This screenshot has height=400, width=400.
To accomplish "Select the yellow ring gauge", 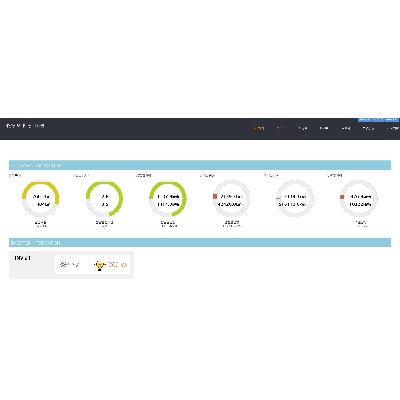I will [41, 199].
